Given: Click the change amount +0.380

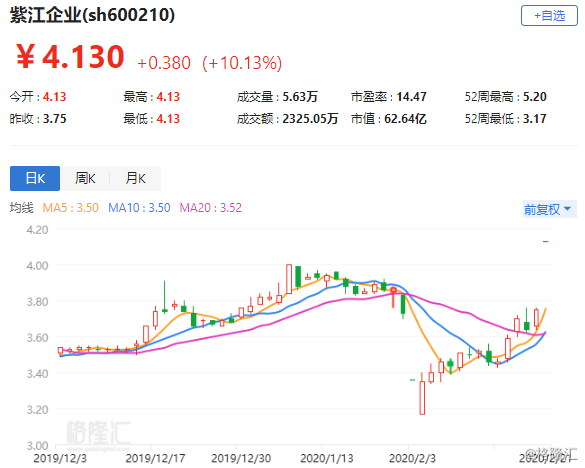Looking at the screenshot, I should (164, 63).
